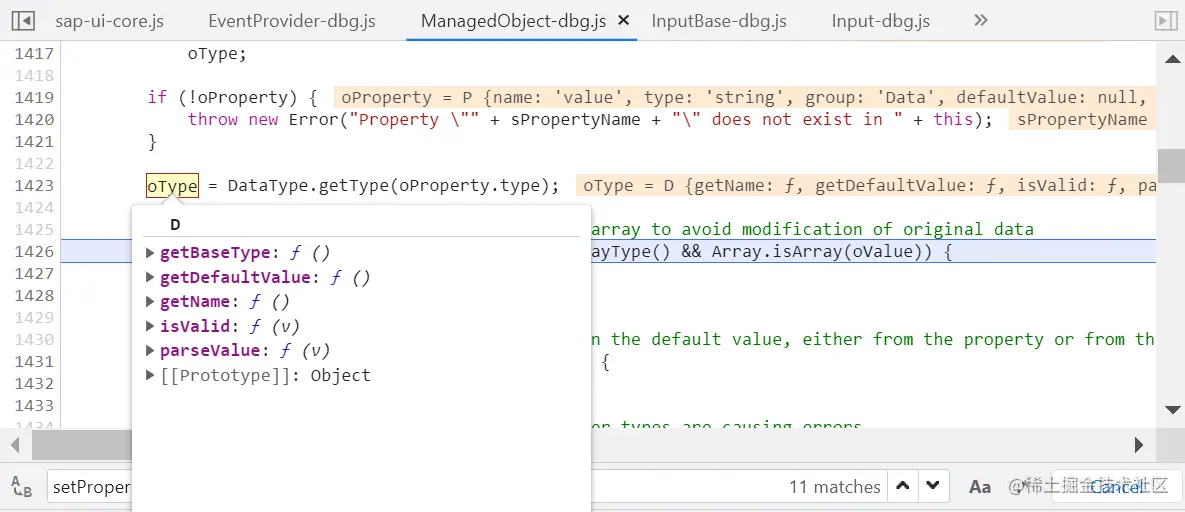Click the vertical scrollbar down arrow
Viewport: 1185px width, 512px height.
[1171, 410]
